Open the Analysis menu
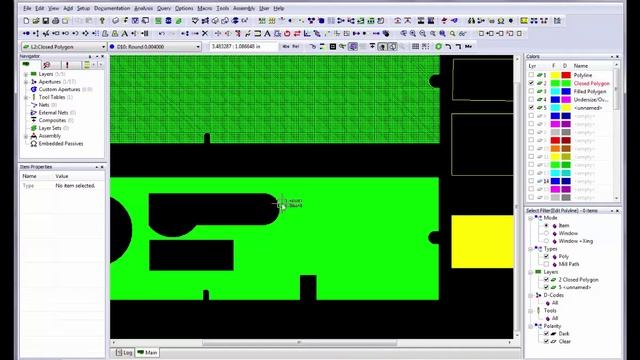Viewport: 640px width, 360px height. coord(143,8)
